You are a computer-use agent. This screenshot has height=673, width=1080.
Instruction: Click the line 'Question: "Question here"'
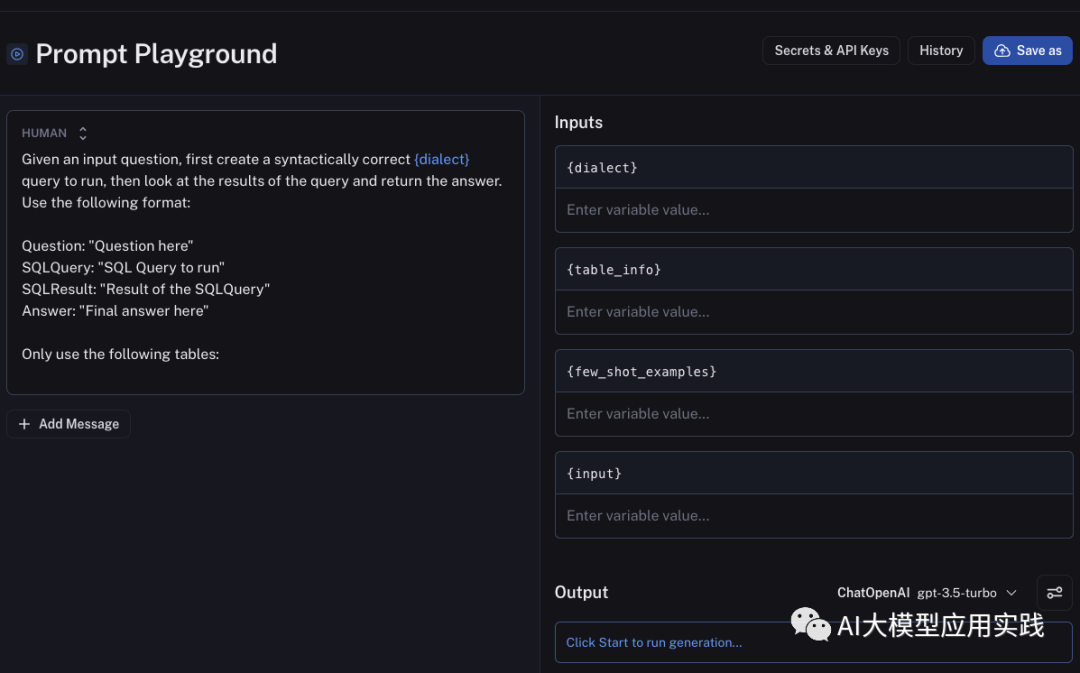pos(107,246)
